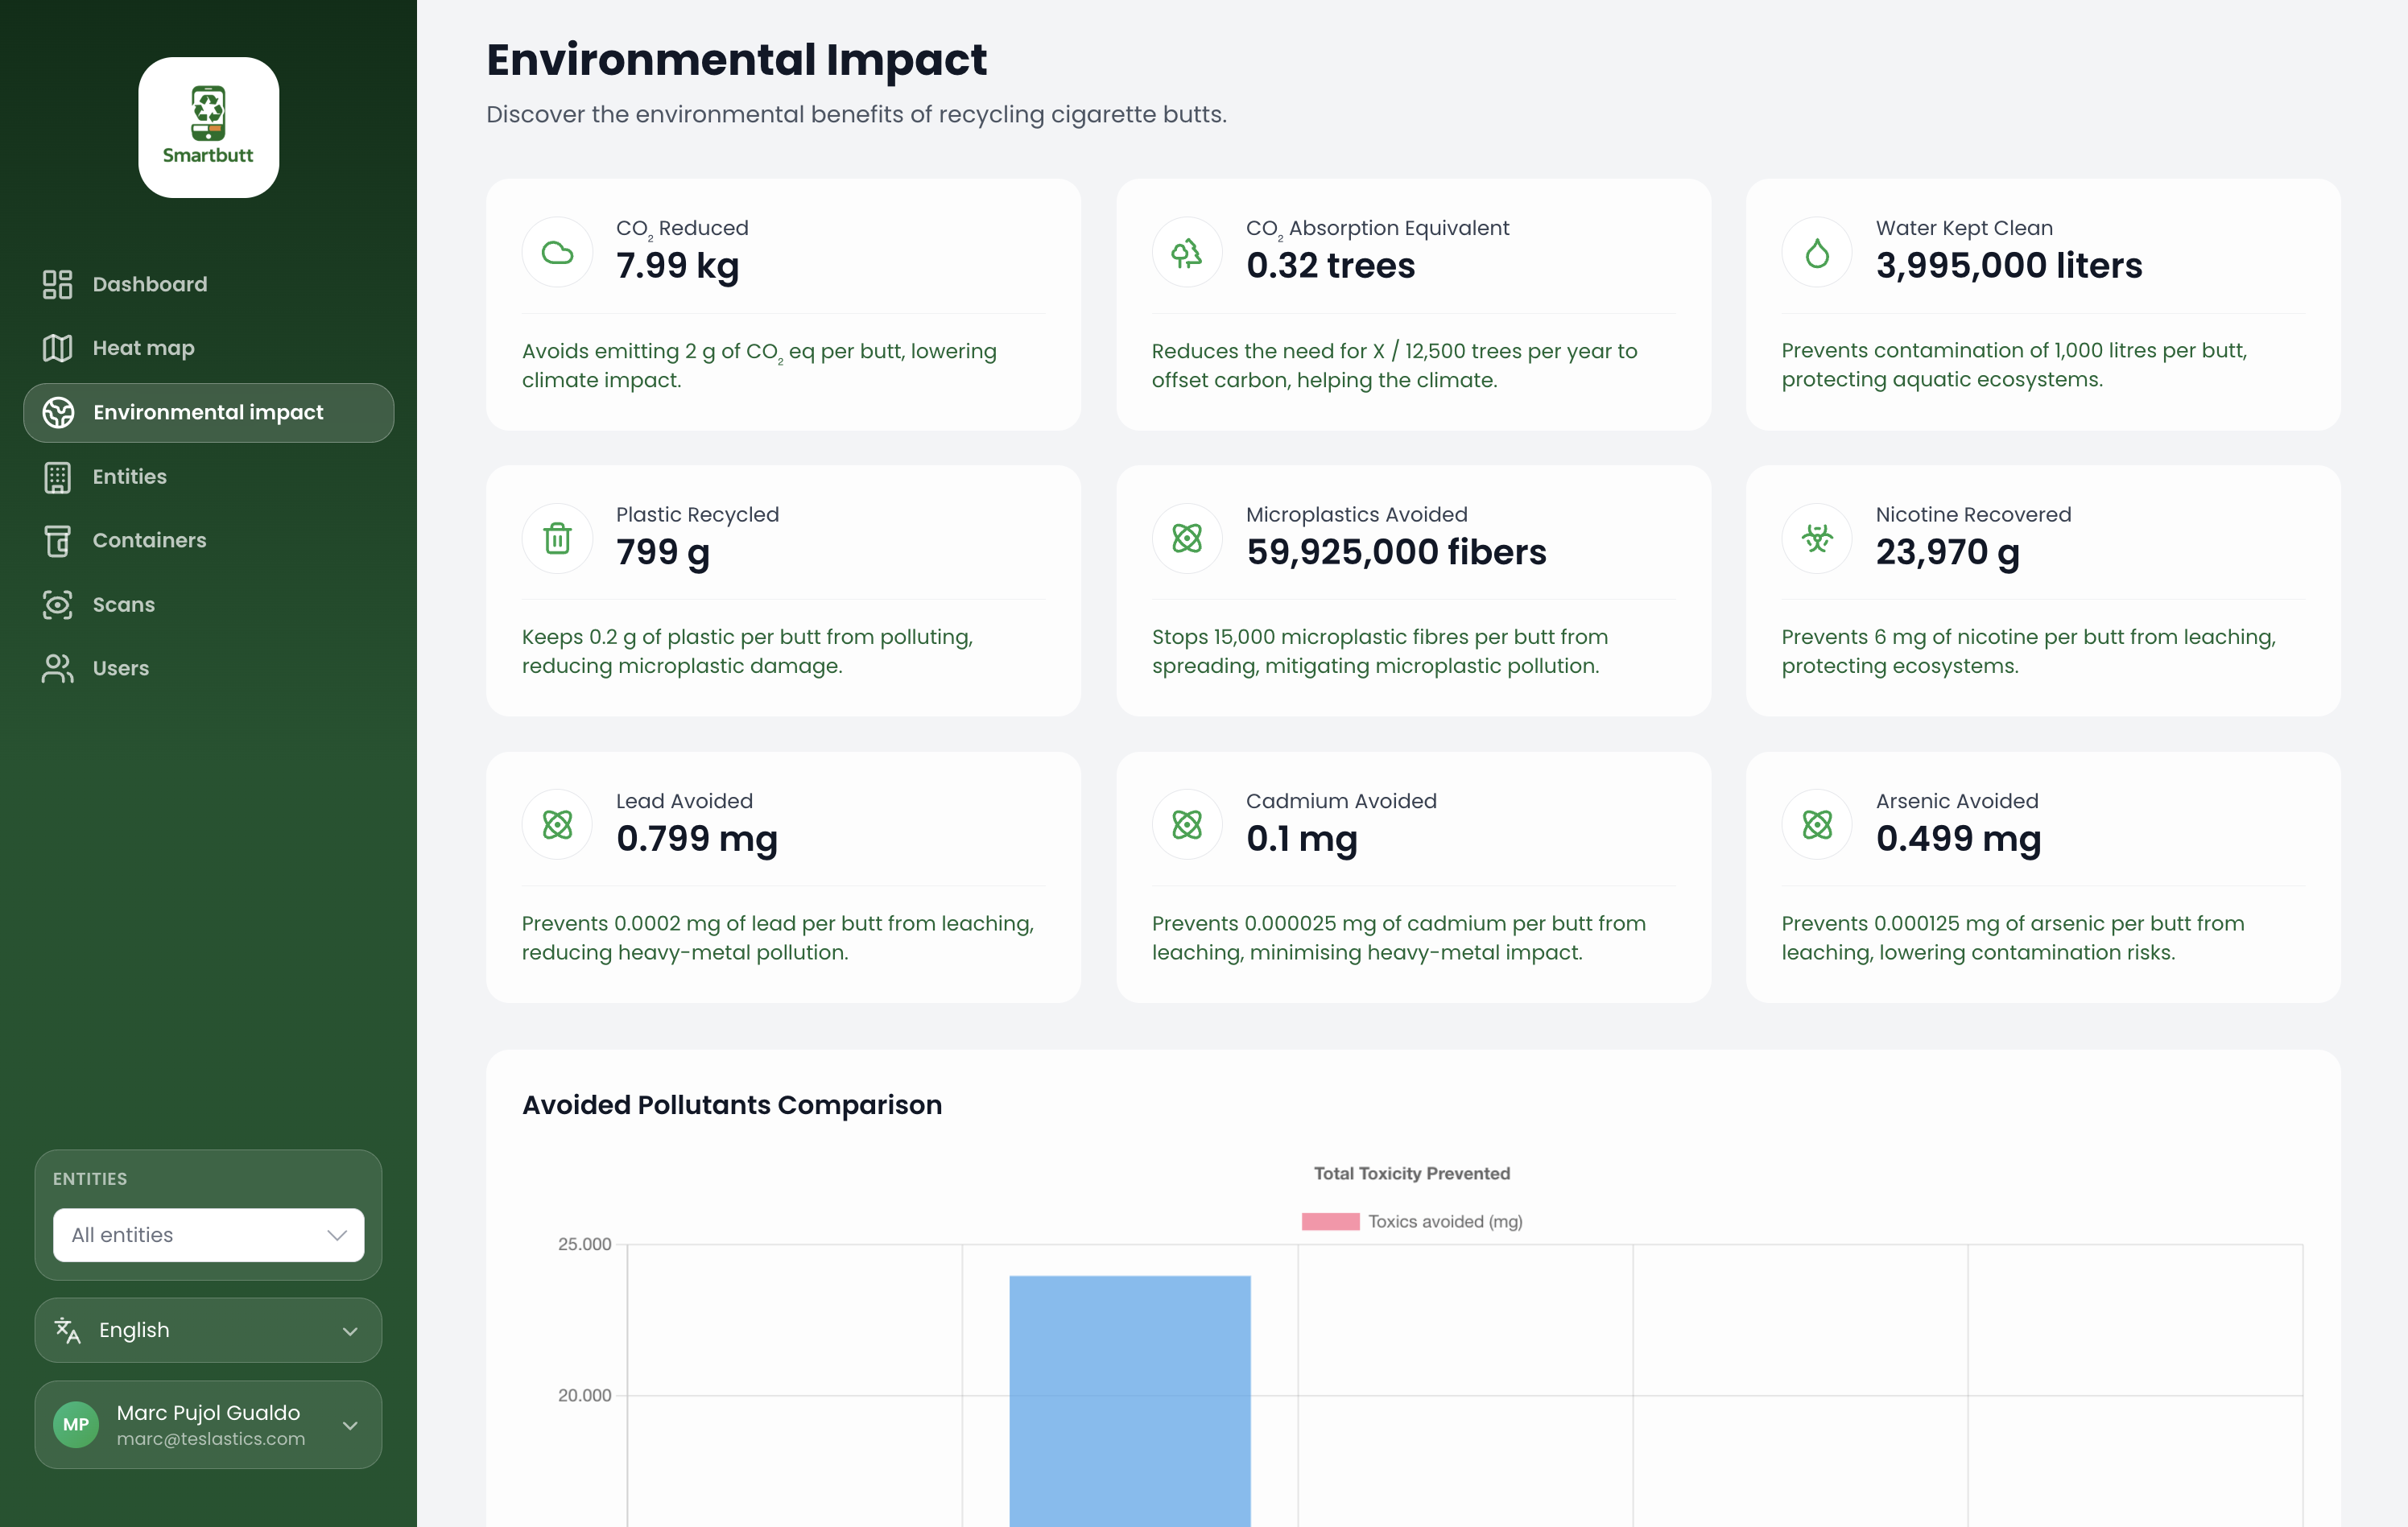Toggle Toxics avoided (mg) legend entry
The height and width of the screenshot is (1527, 2408).
1444,1221
